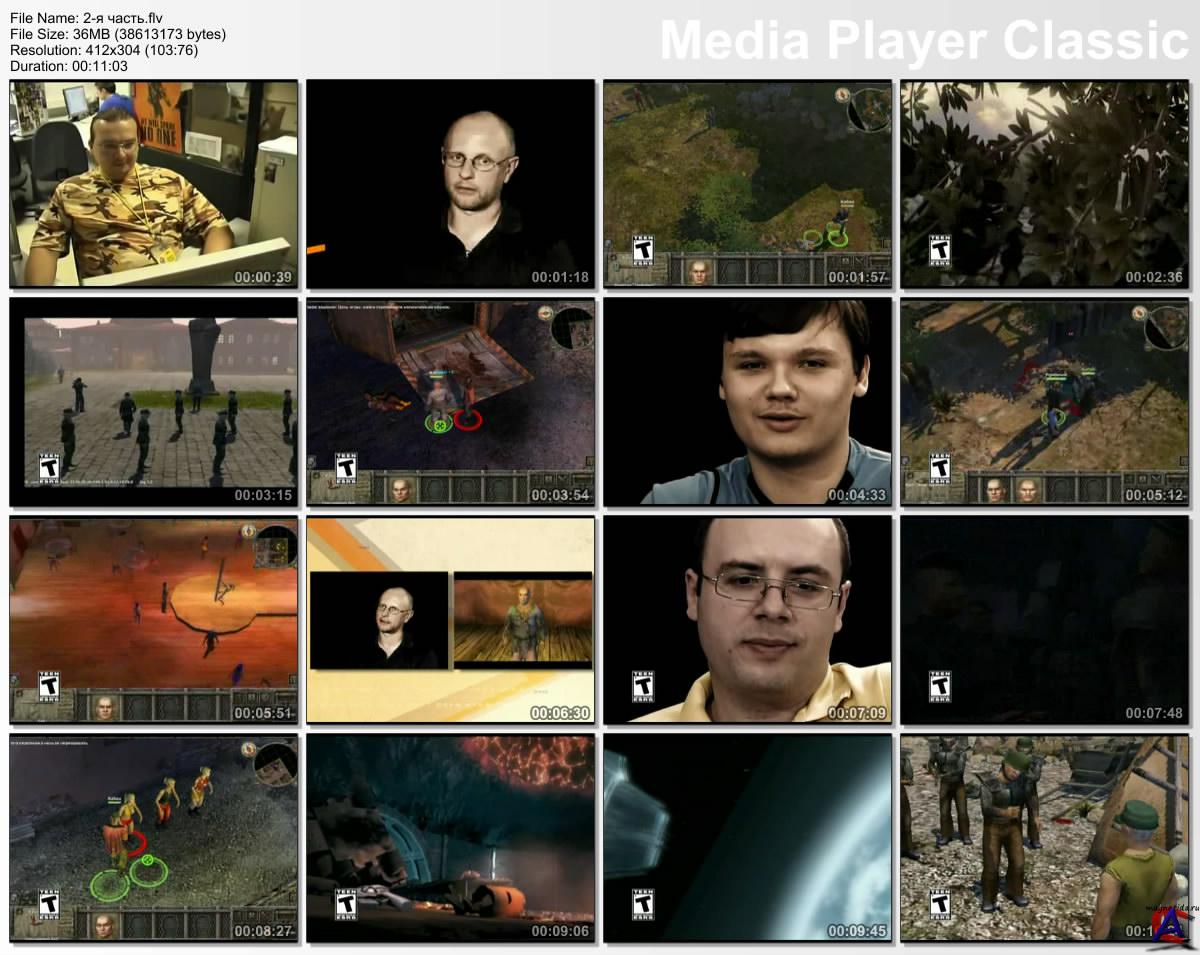Open the thumbnail timestamped 00:09:45
This screenshot has width=1200, height=955.
[747, 838]
